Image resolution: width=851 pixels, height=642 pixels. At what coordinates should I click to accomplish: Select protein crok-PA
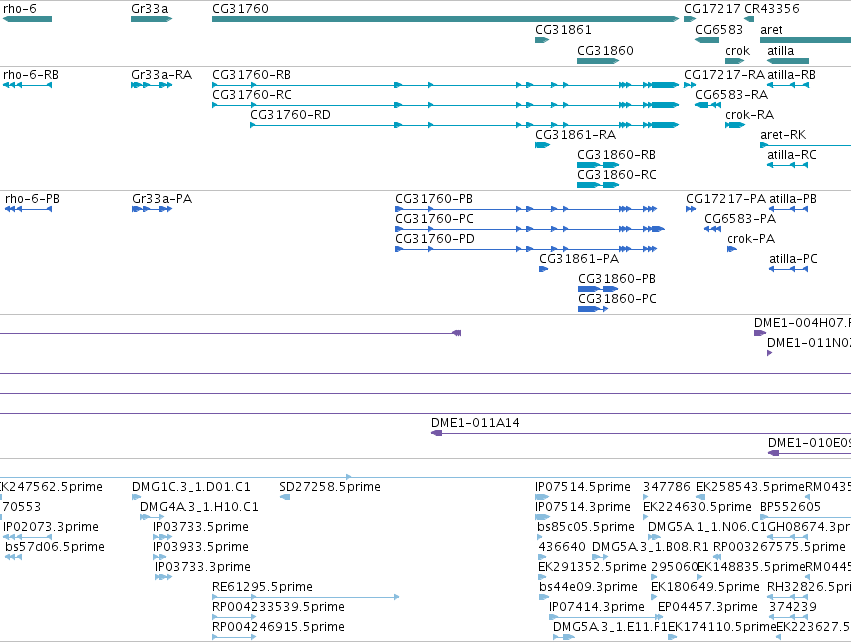(x=751, y=239)
